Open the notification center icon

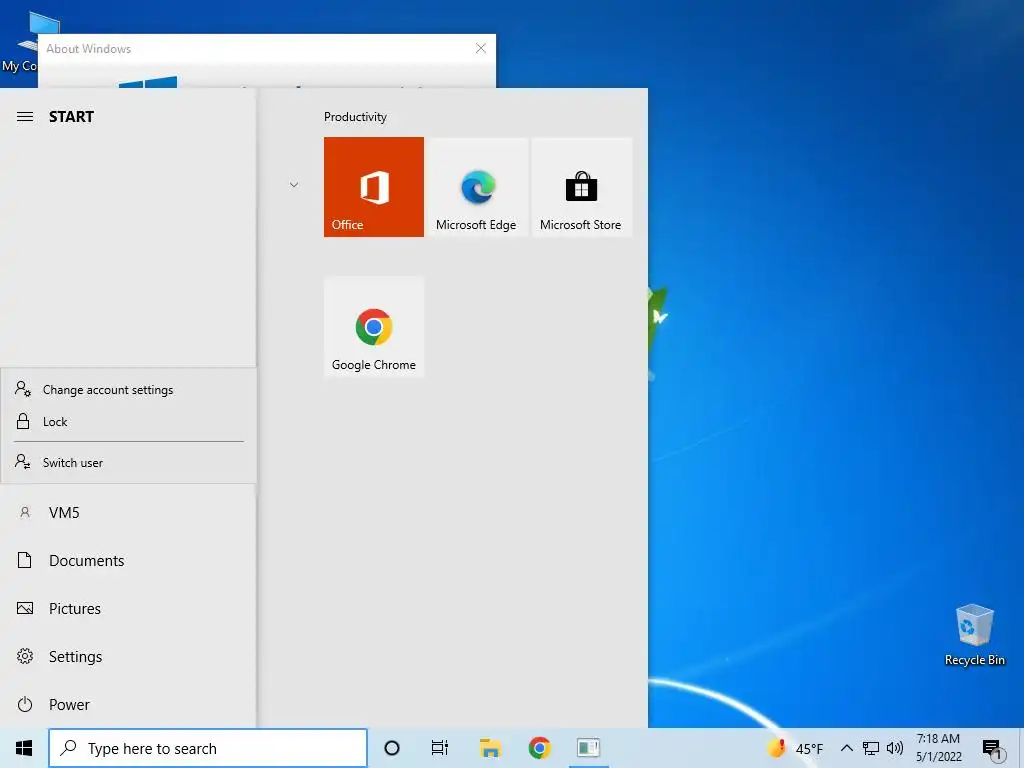[x=993, y=749]
